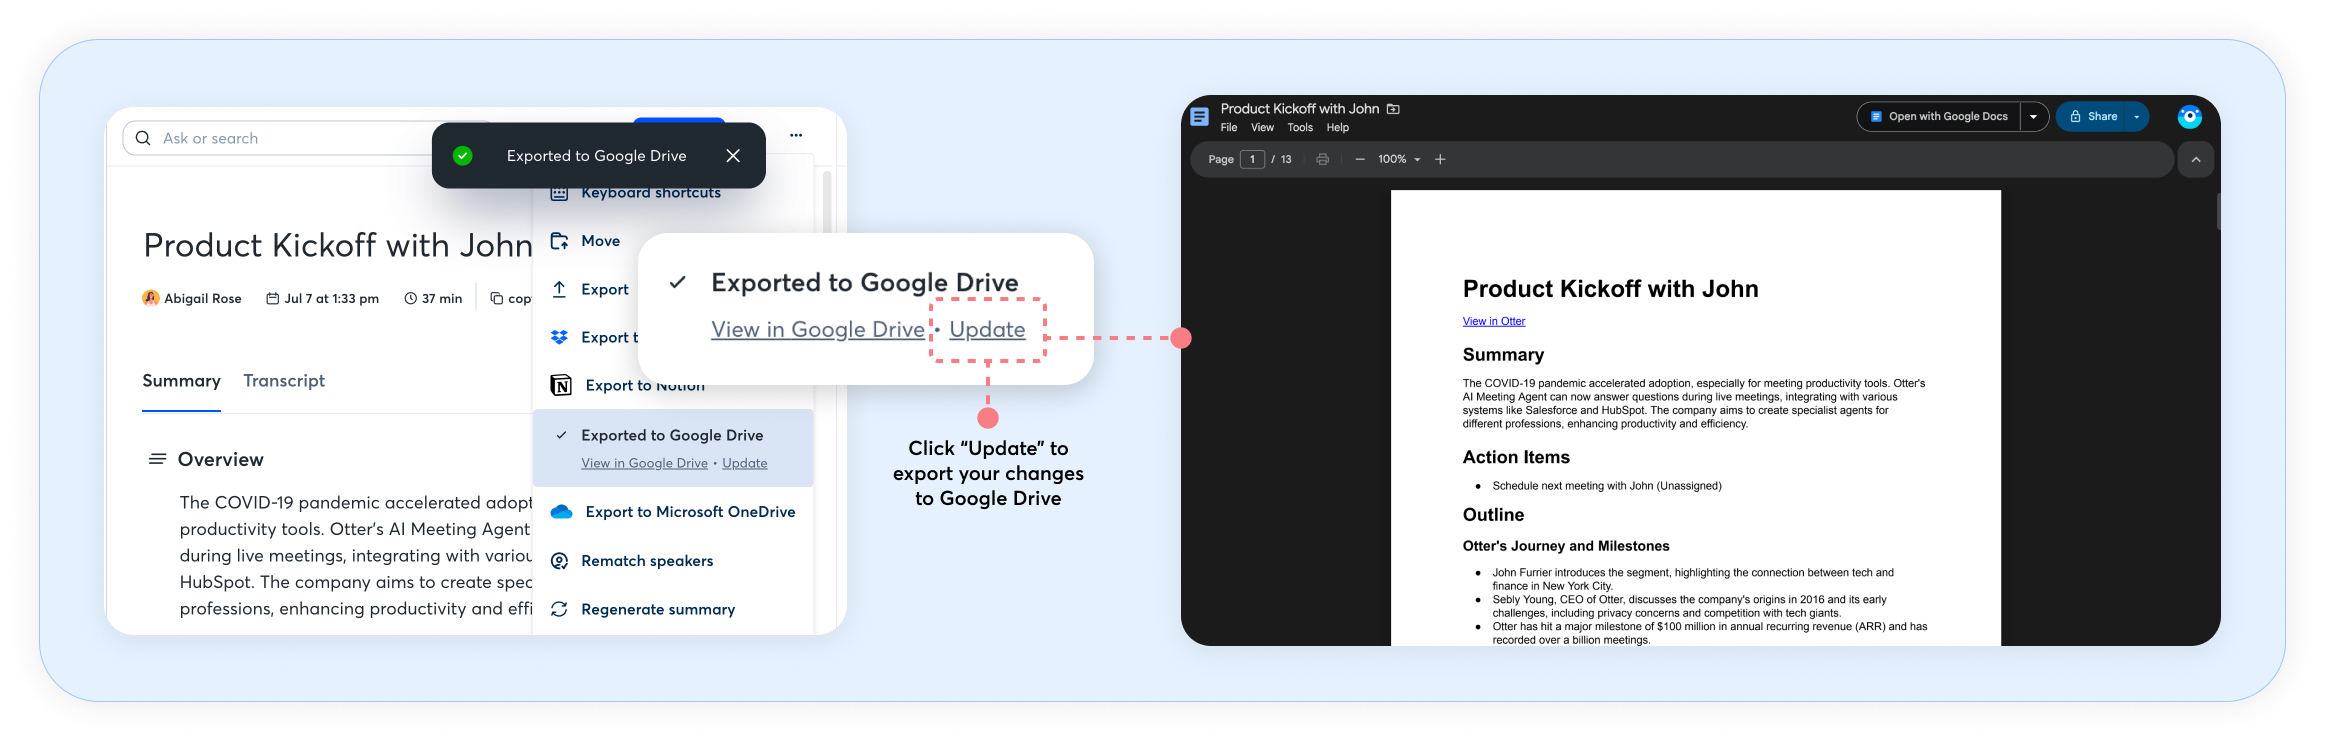Screen dimensions: 2325x741
Task: Click Open with Google Docs button
Action: (1939, 117)
